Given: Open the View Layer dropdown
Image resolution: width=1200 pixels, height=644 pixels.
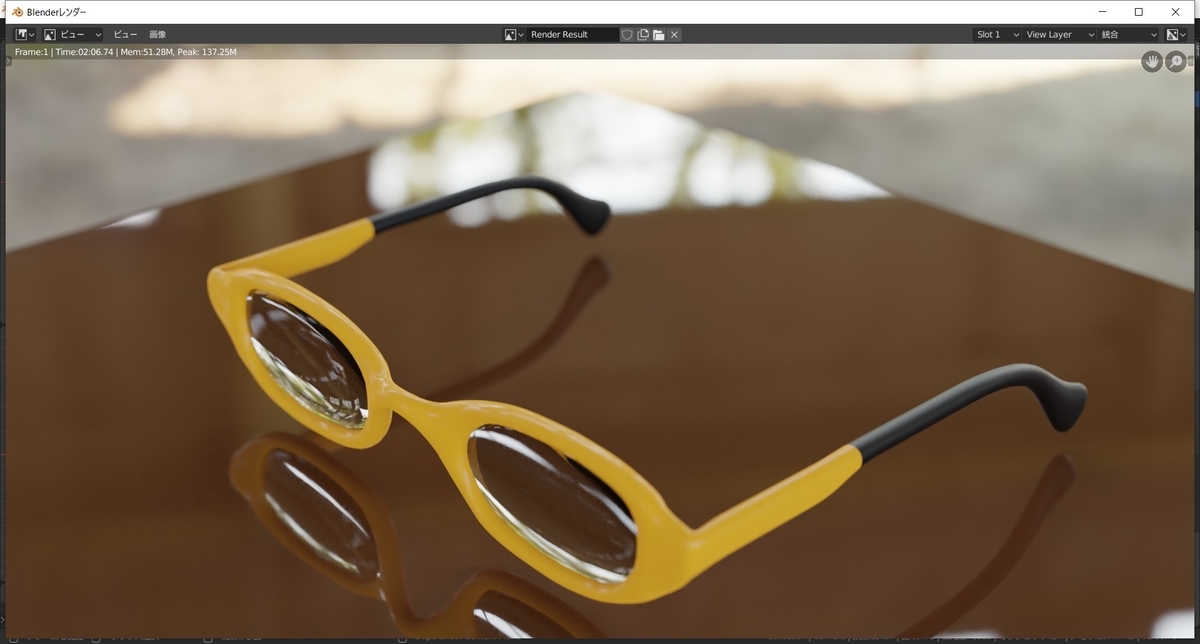Looking at the screenshot, I should 1059,34.
